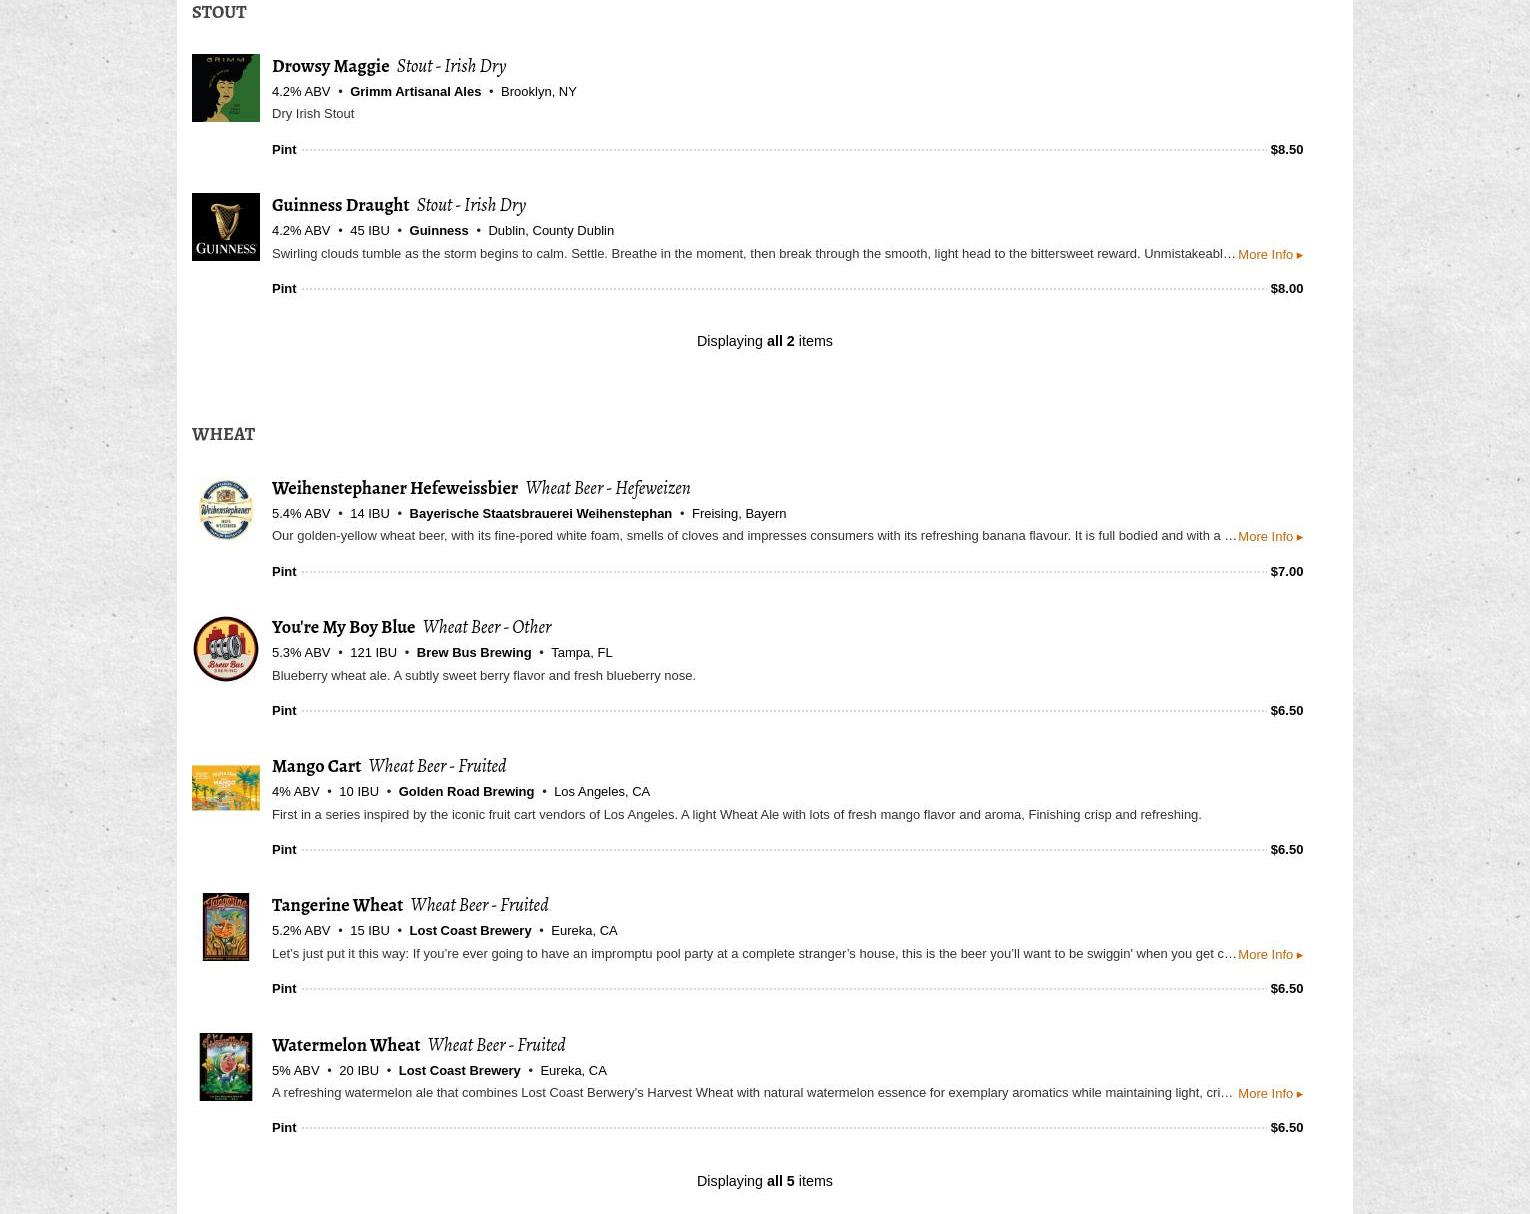This screenshot has width=1530, height=1214.
Task: Click the Drowsy Maggie beer logo
Action: 225,88
